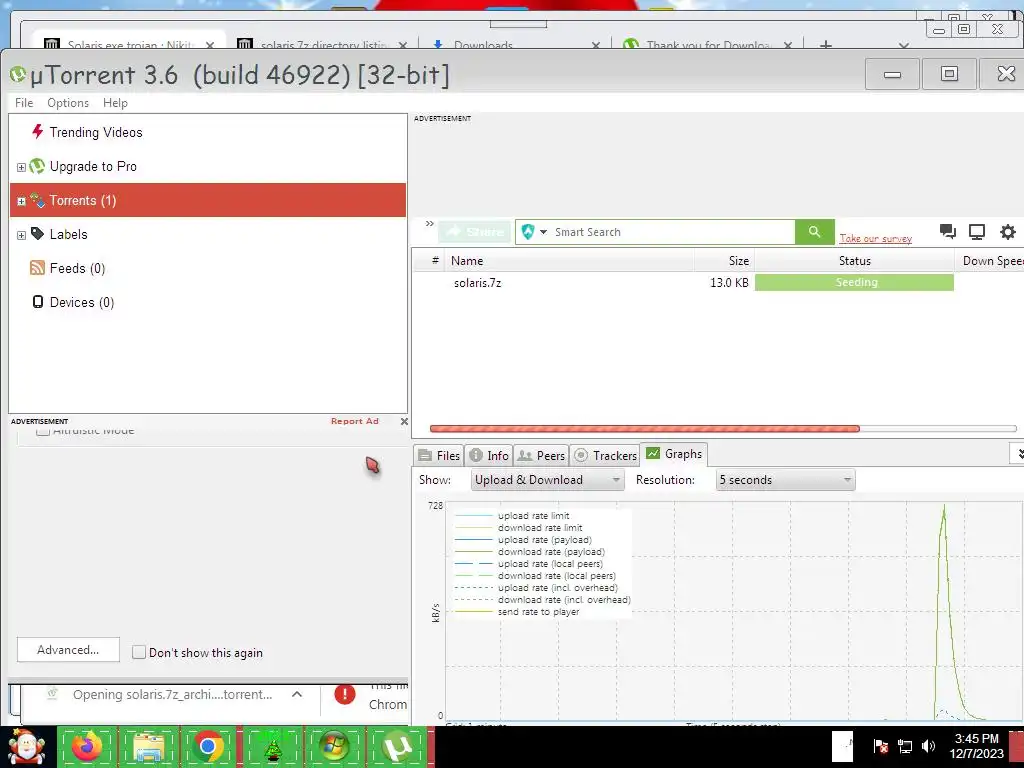Click the Action Center flag tray icon
The height and width of the screenshot is (768, 1024).
880,746
